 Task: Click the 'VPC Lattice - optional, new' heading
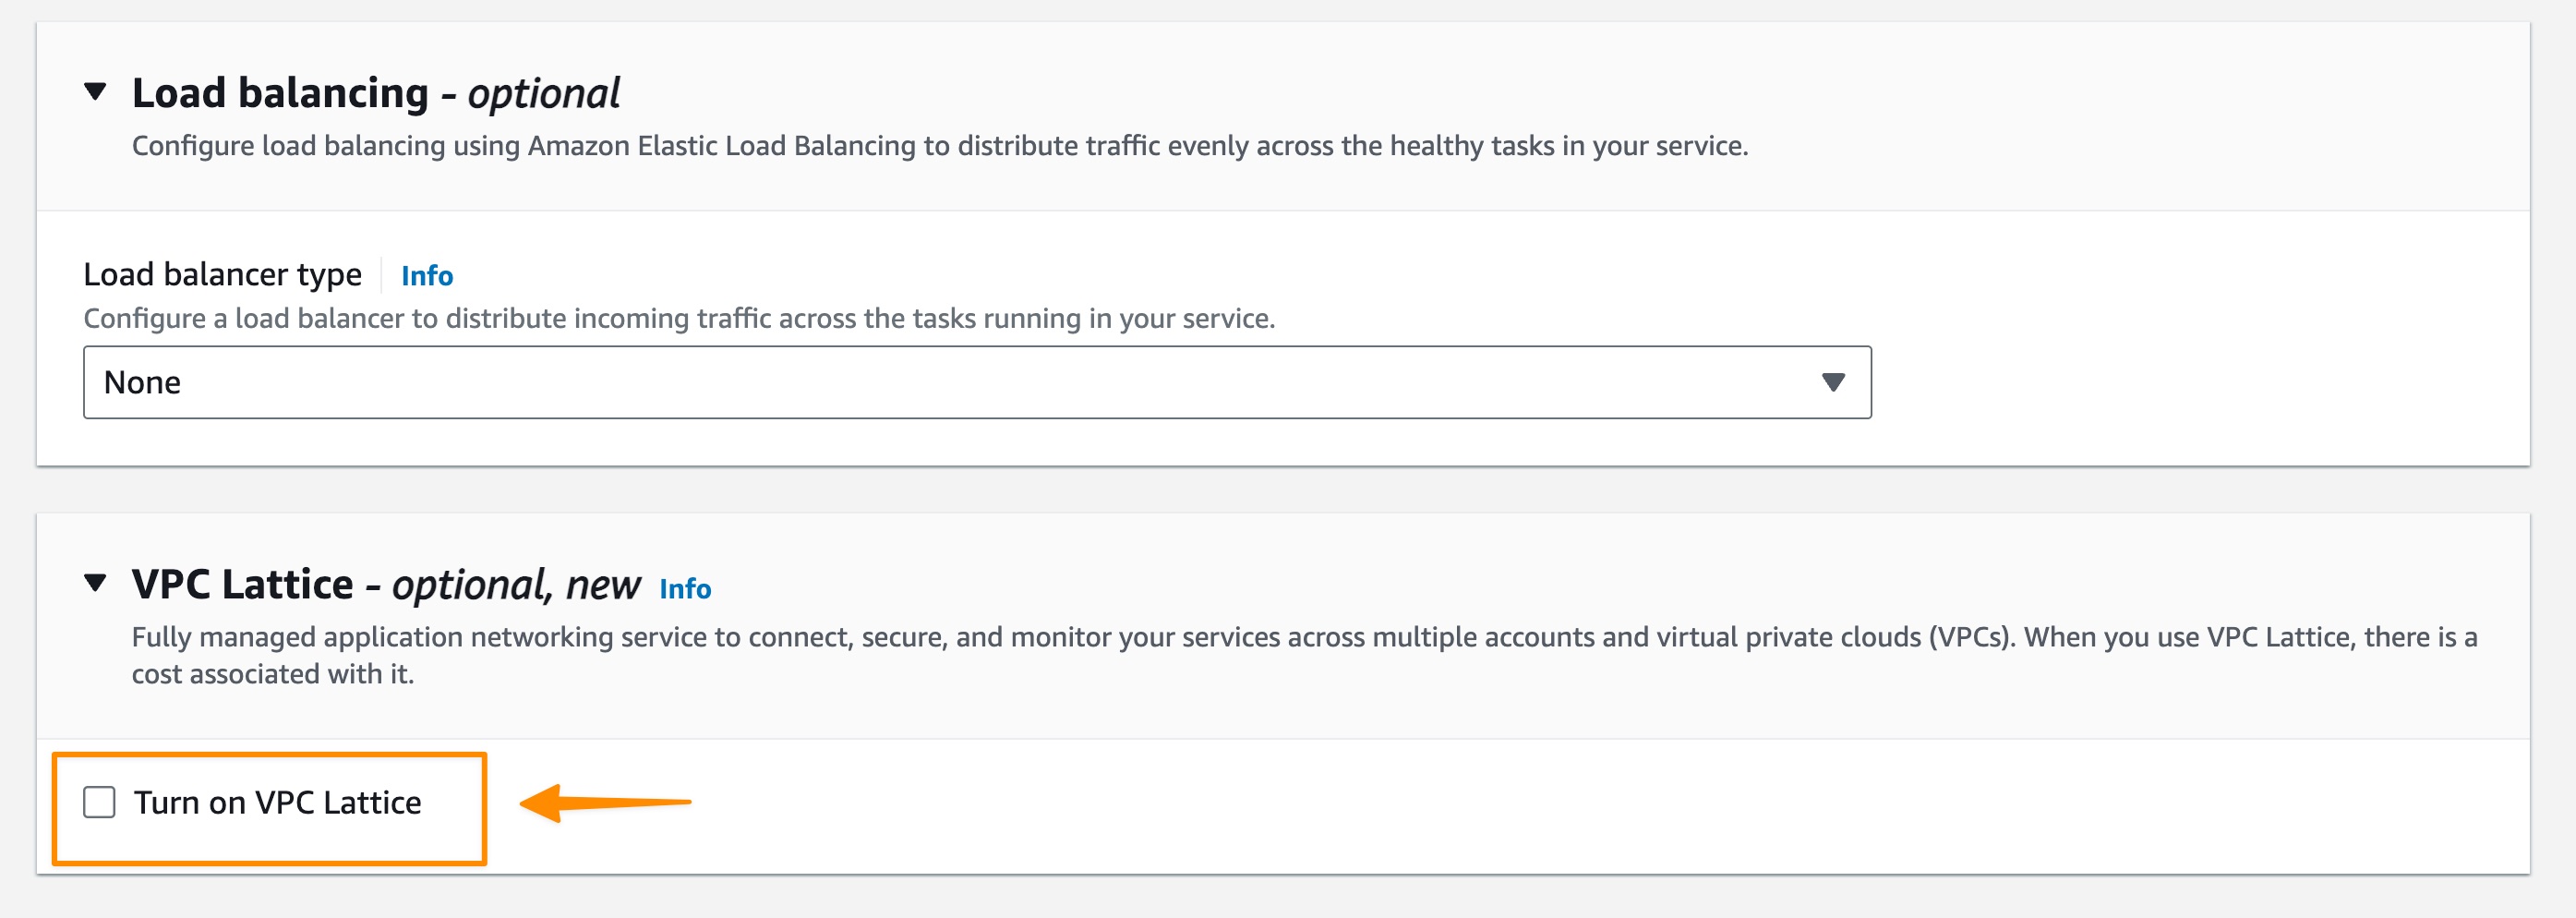(x=386, y=584)
